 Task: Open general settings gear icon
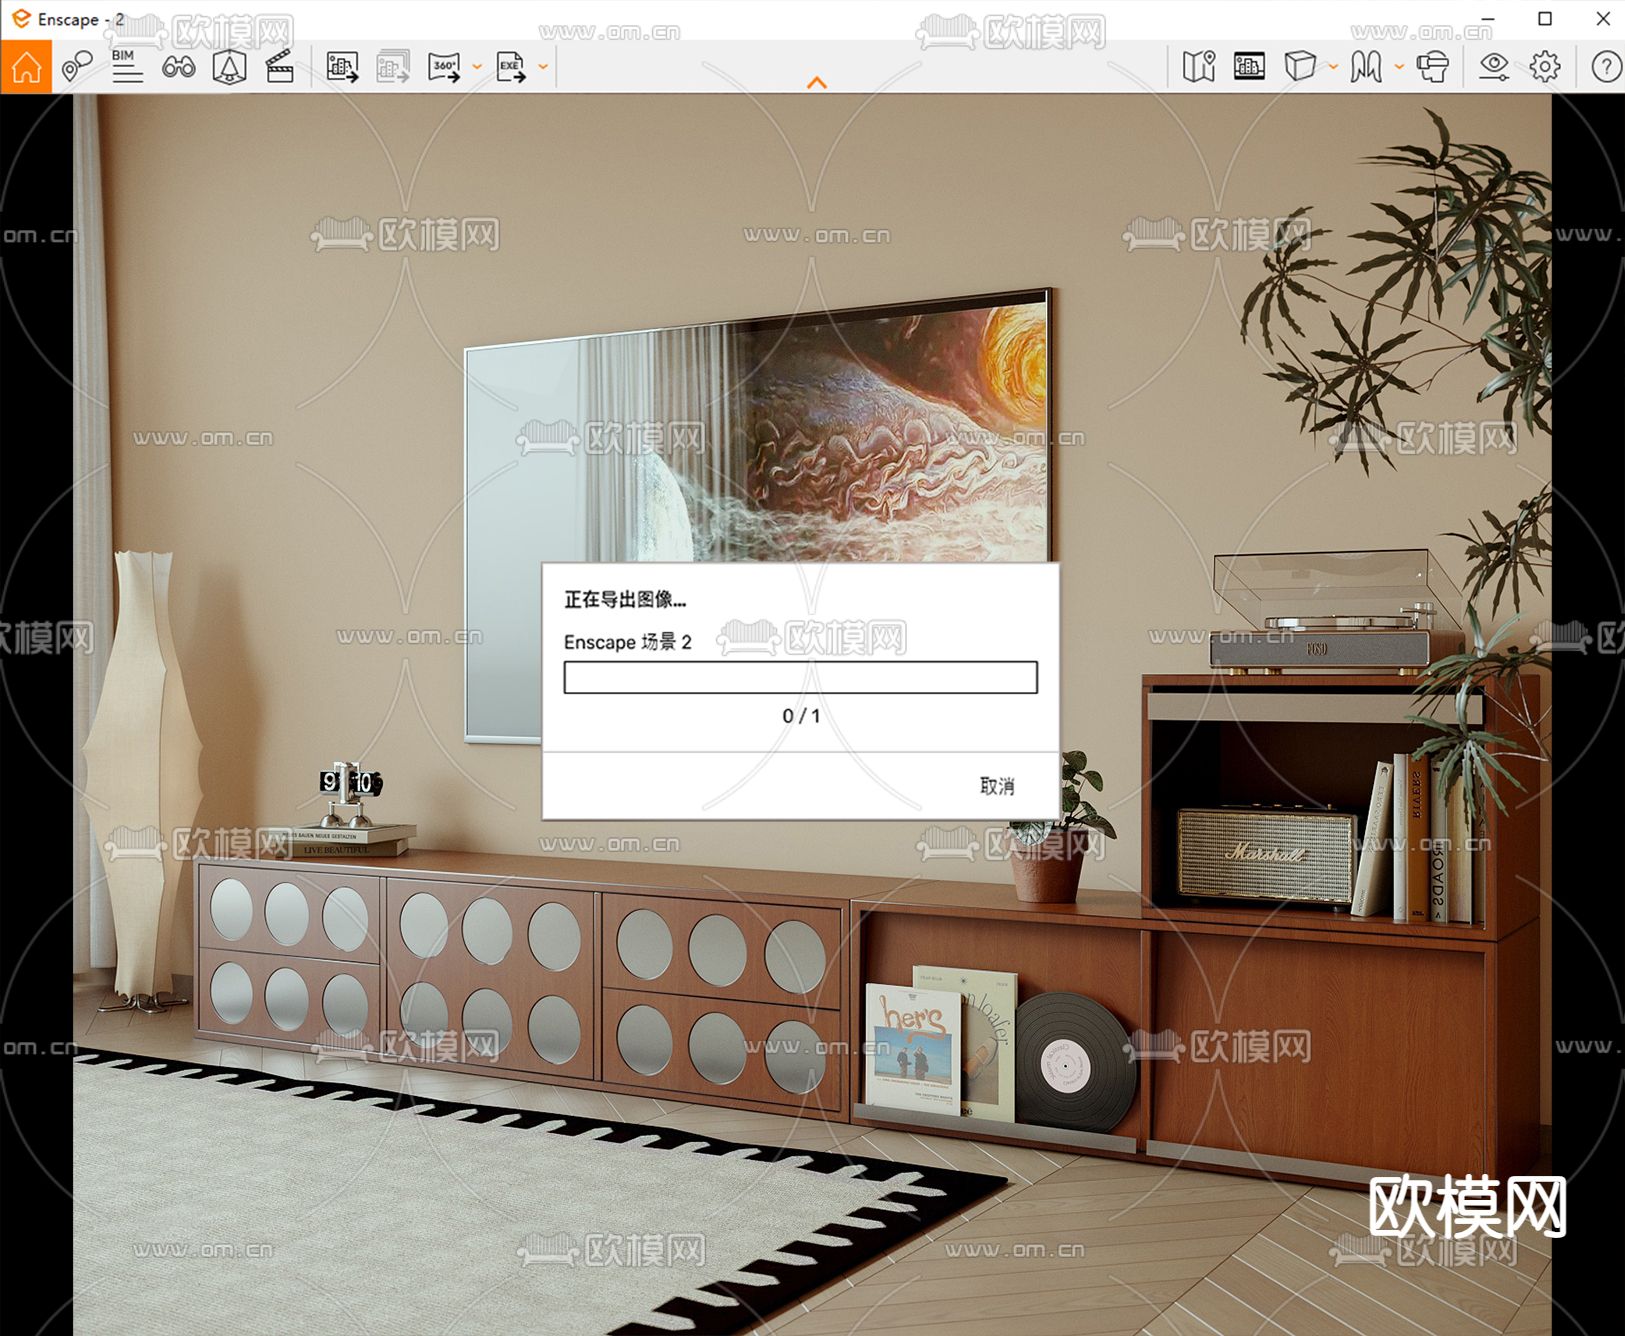[x=1545, y=67]
